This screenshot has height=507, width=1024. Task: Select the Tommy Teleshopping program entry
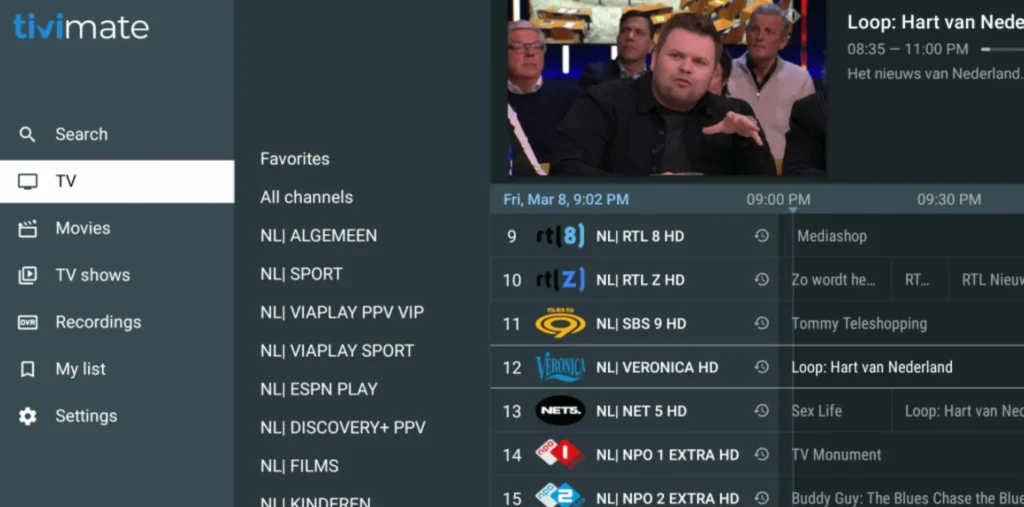tap(859, 323)
